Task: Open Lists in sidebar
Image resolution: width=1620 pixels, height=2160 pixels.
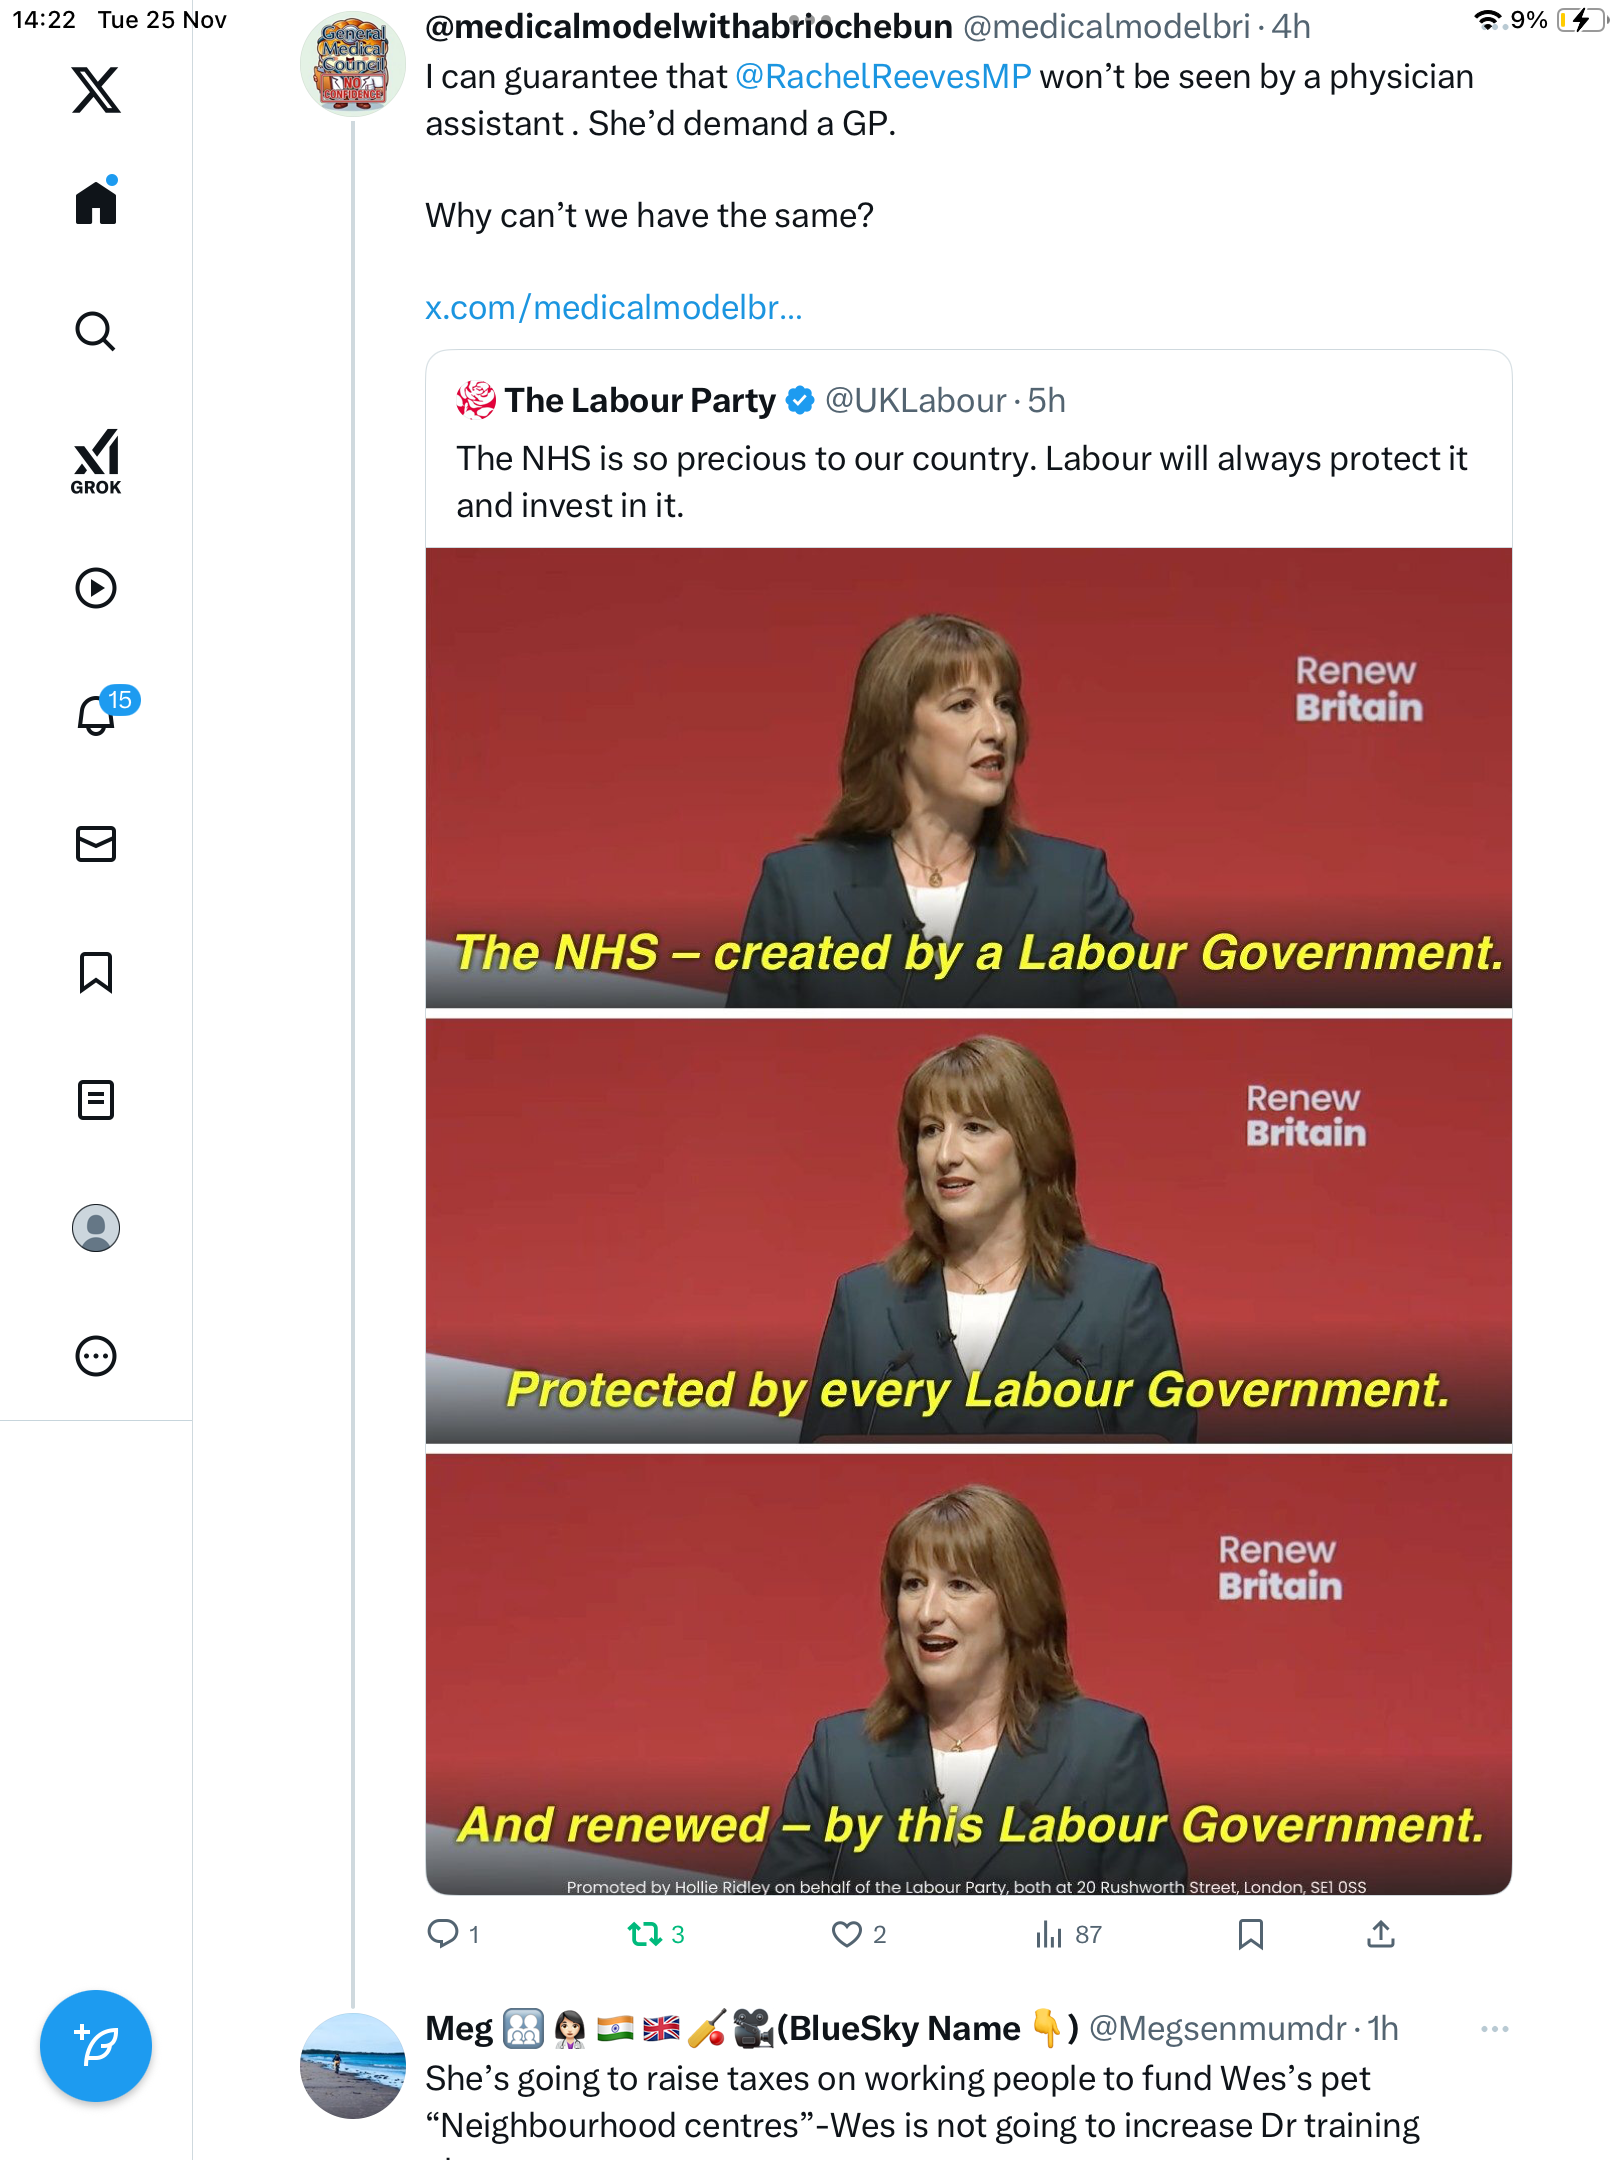Action: click(96, 1100)
